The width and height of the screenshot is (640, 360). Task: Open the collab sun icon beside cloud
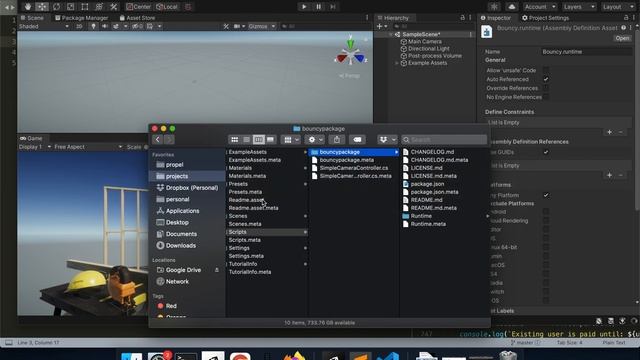494,7
